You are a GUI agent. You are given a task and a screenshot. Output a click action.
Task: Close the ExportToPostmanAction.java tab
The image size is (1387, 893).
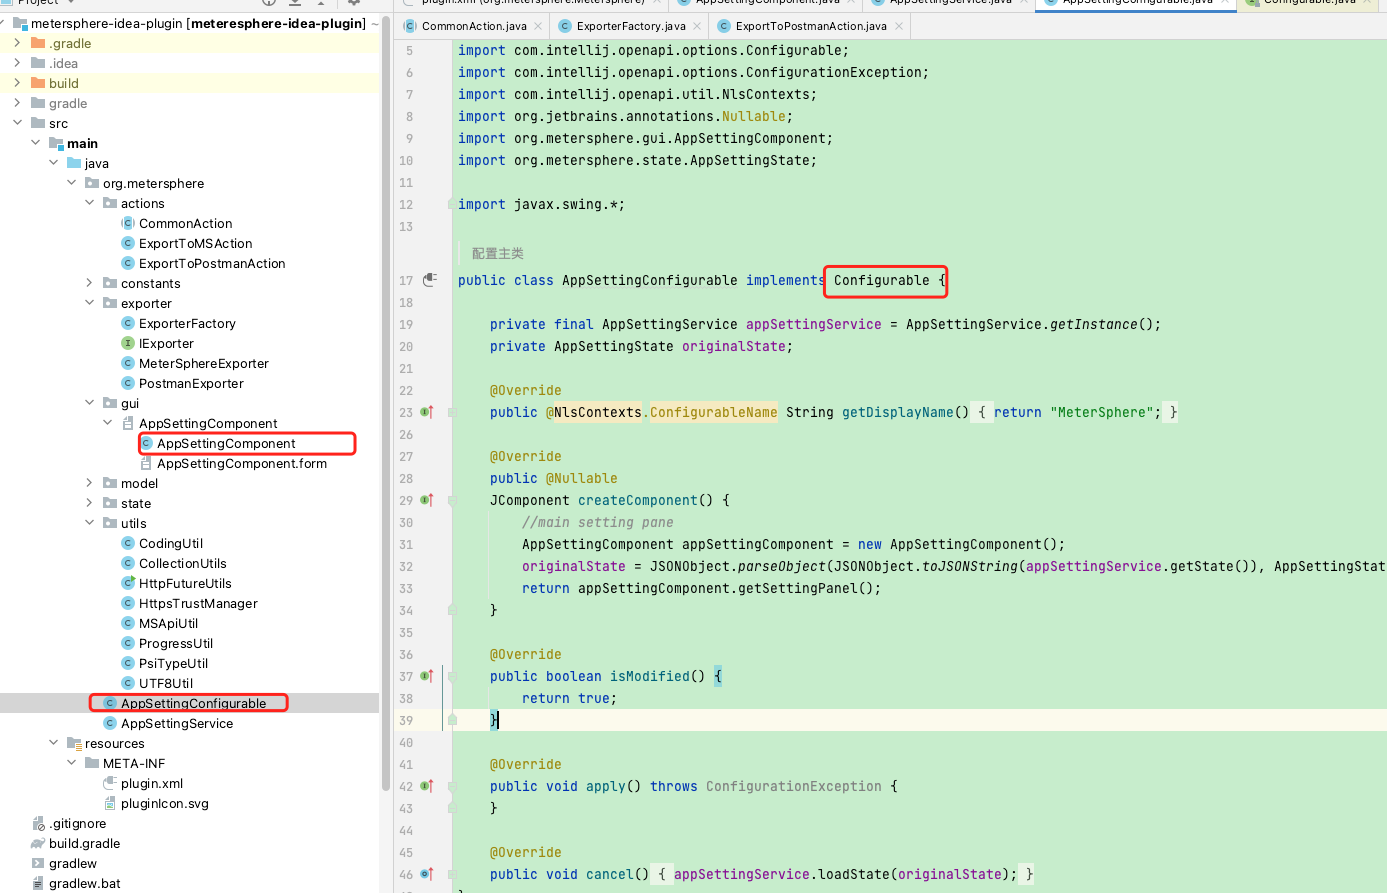[898, 26]
